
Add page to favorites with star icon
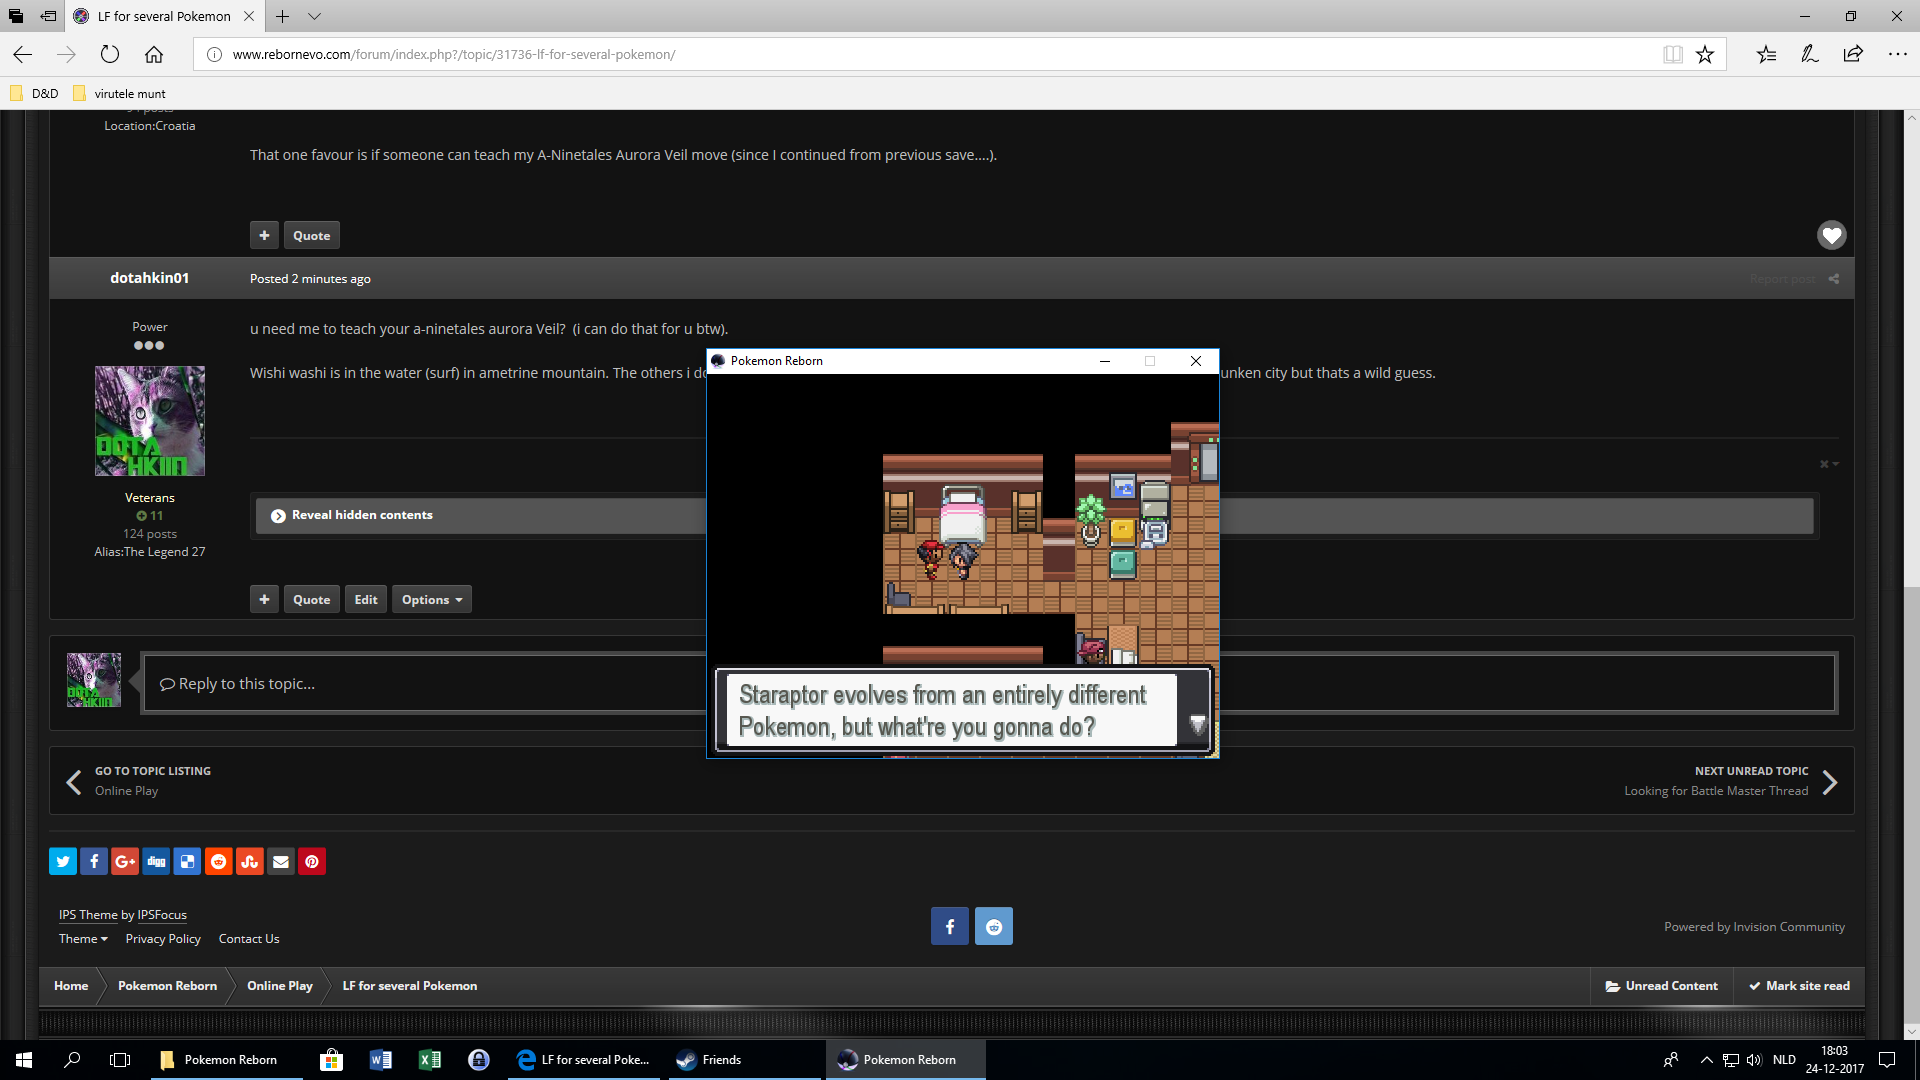[1705, 54]
